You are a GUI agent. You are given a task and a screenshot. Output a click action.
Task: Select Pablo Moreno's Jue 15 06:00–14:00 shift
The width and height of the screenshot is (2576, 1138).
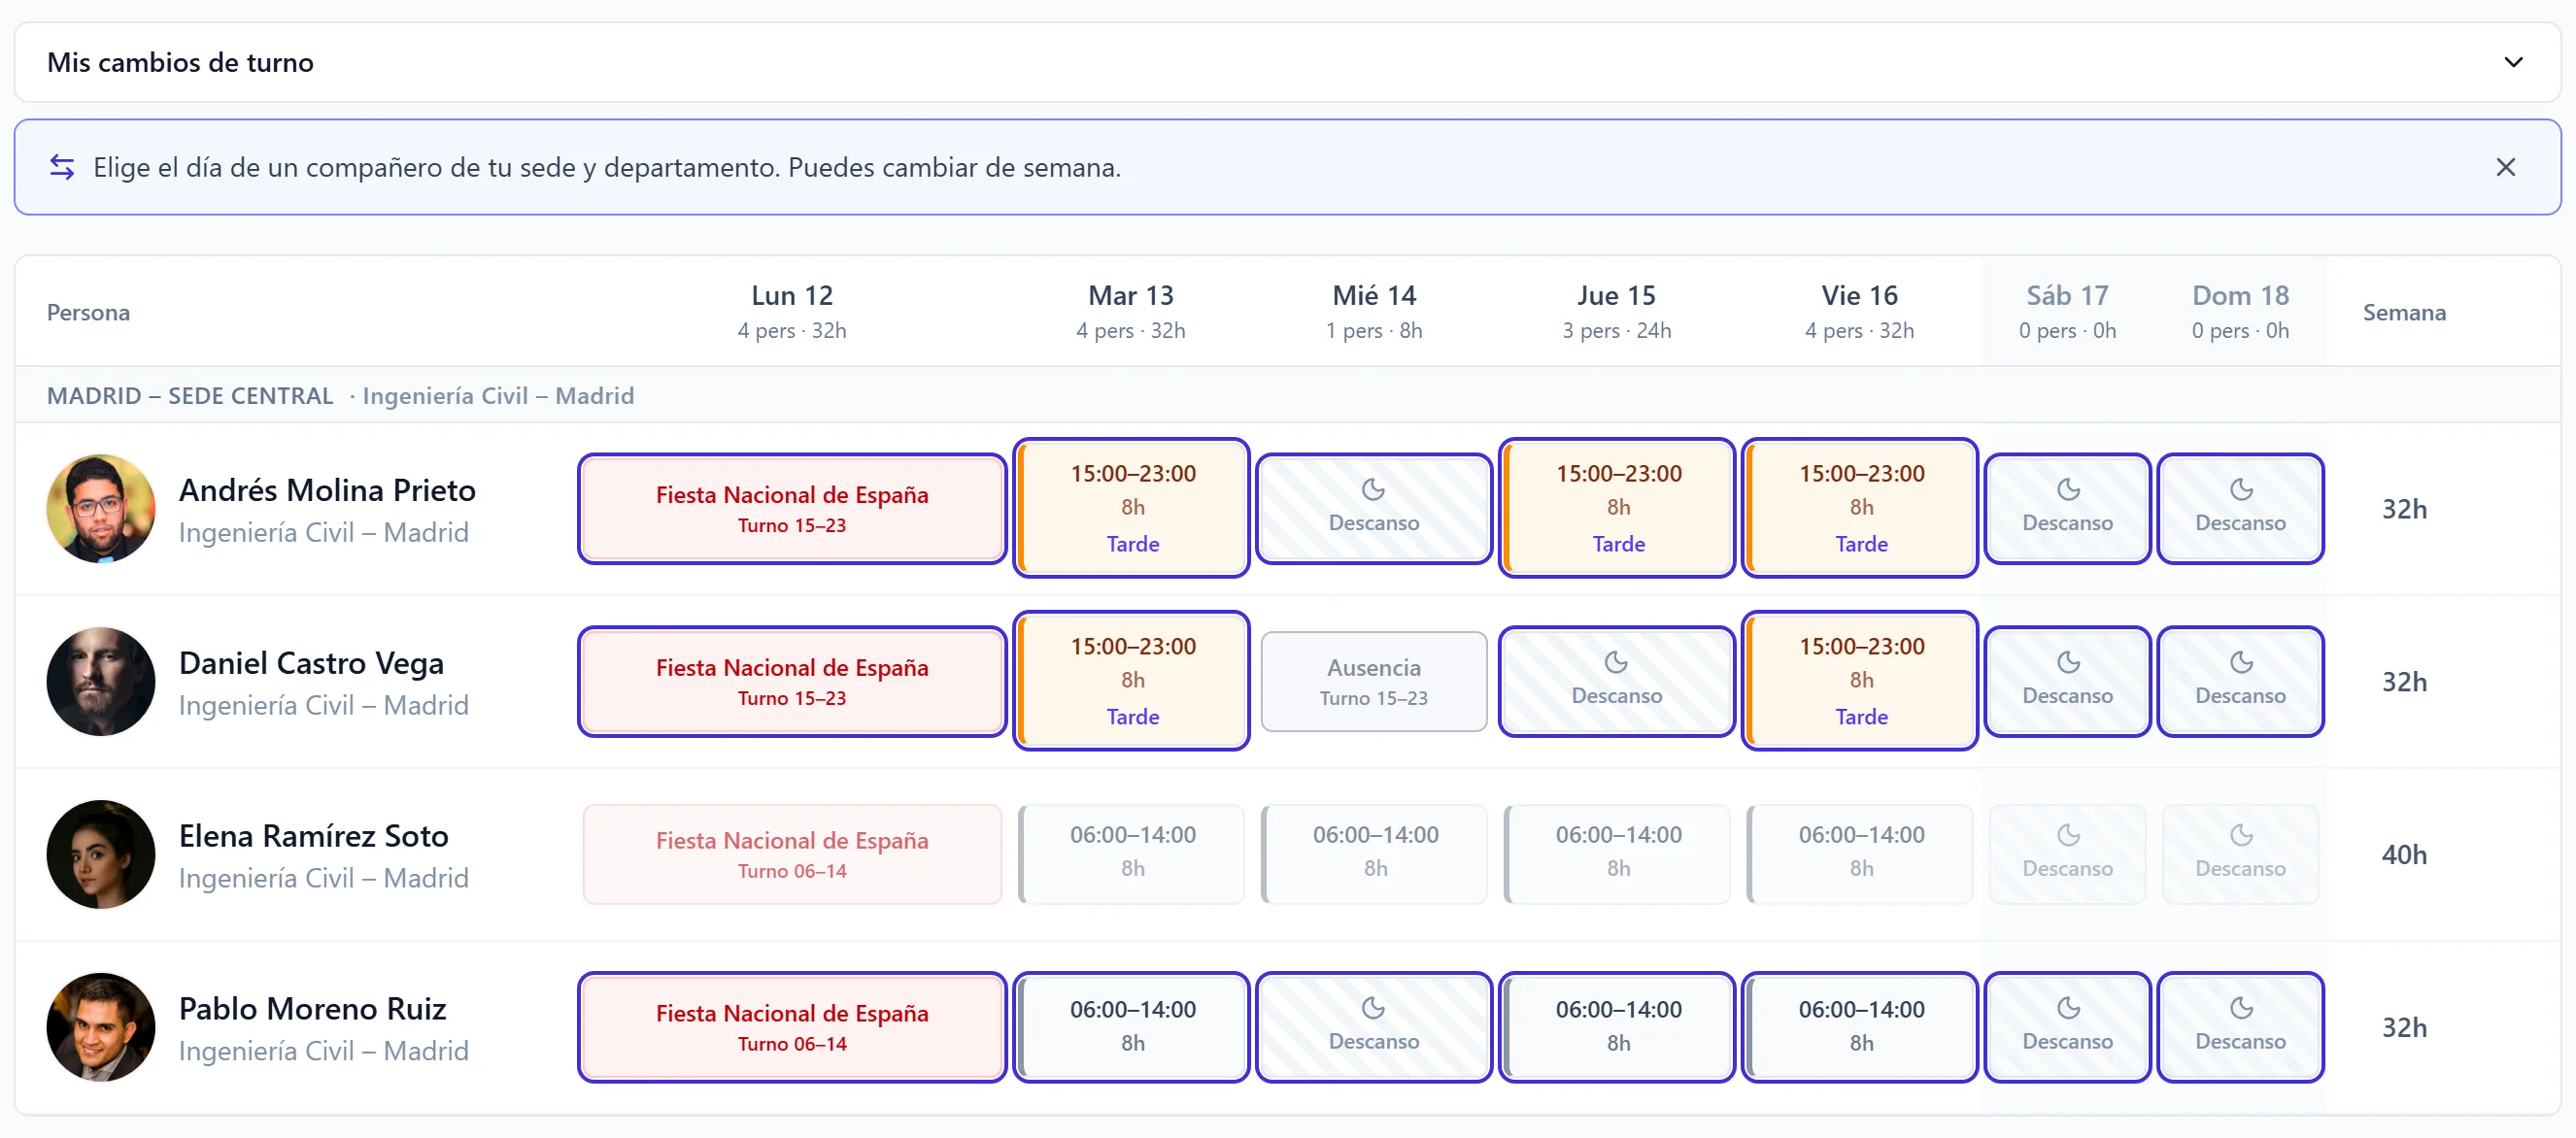click(1617, 1027)
